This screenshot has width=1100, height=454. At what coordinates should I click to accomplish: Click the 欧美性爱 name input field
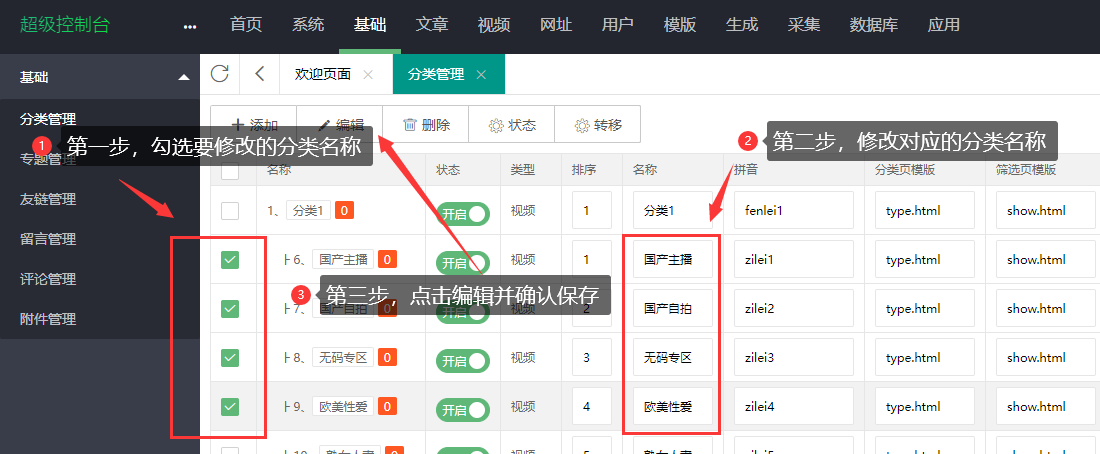(x=673, y=407)
